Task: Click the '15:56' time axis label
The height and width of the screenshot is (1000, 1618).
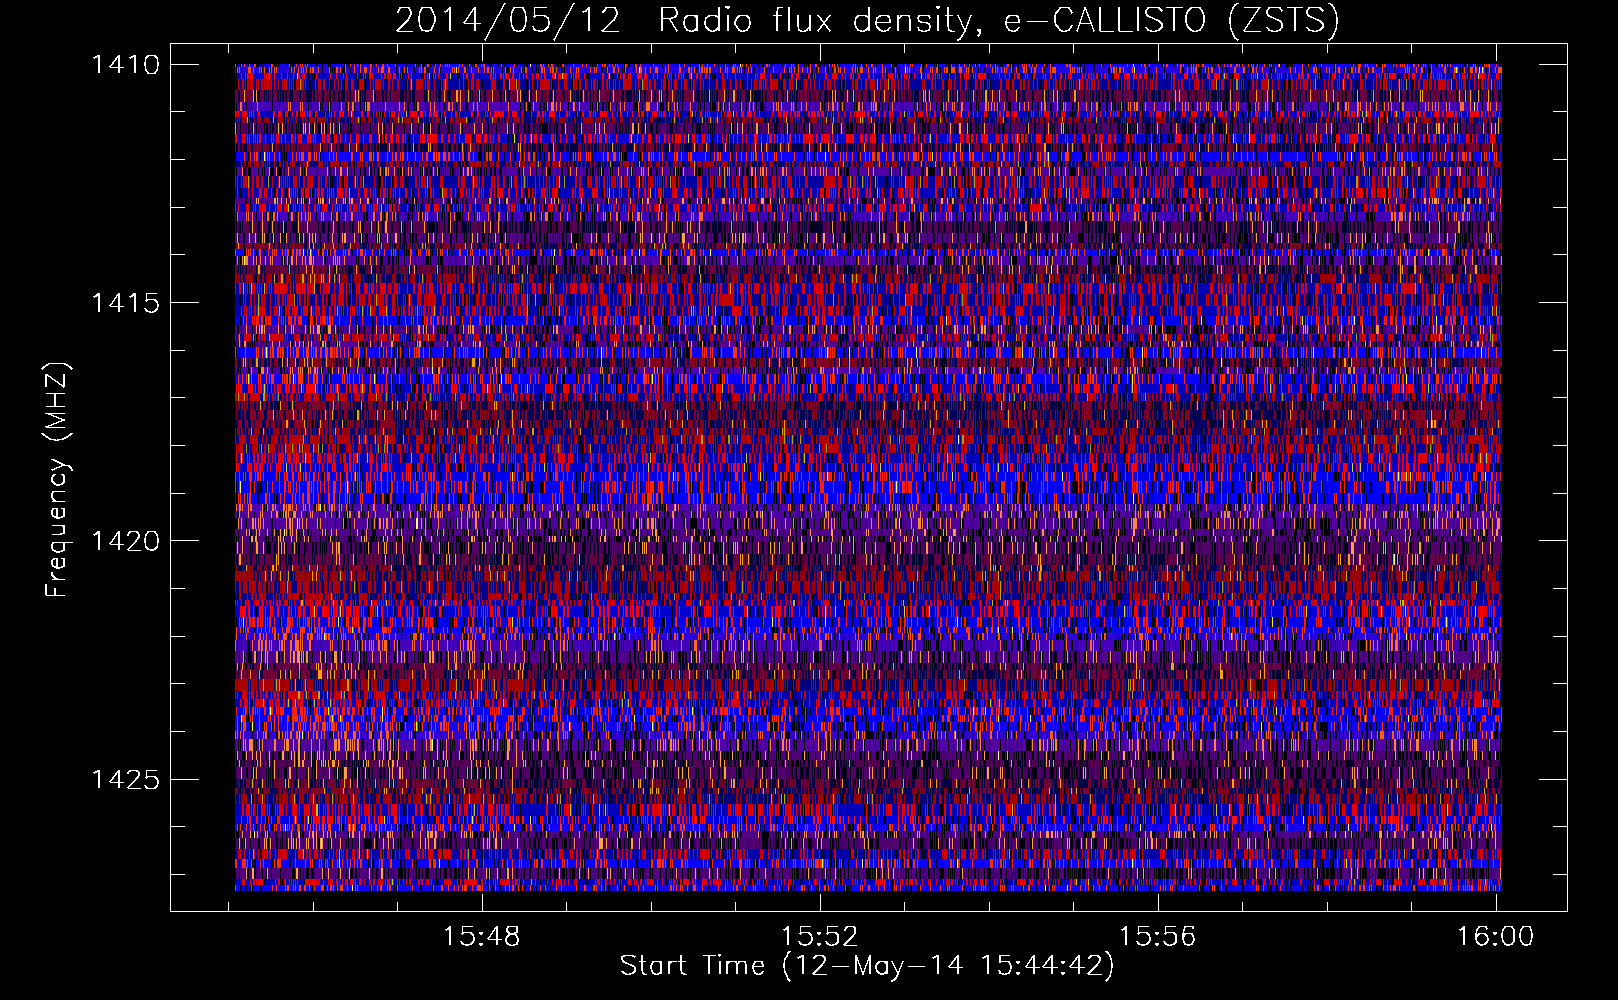Action: click(1157, 937)
